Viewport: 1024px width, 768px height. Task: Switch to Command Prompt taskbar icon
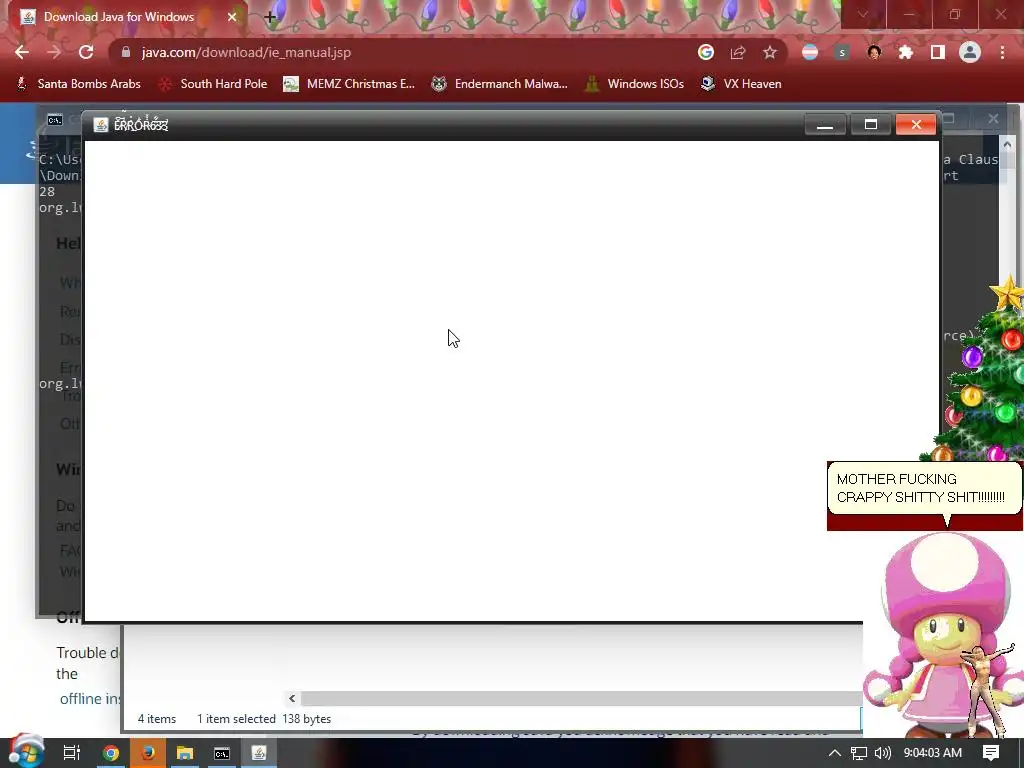(x=222, y=753)
